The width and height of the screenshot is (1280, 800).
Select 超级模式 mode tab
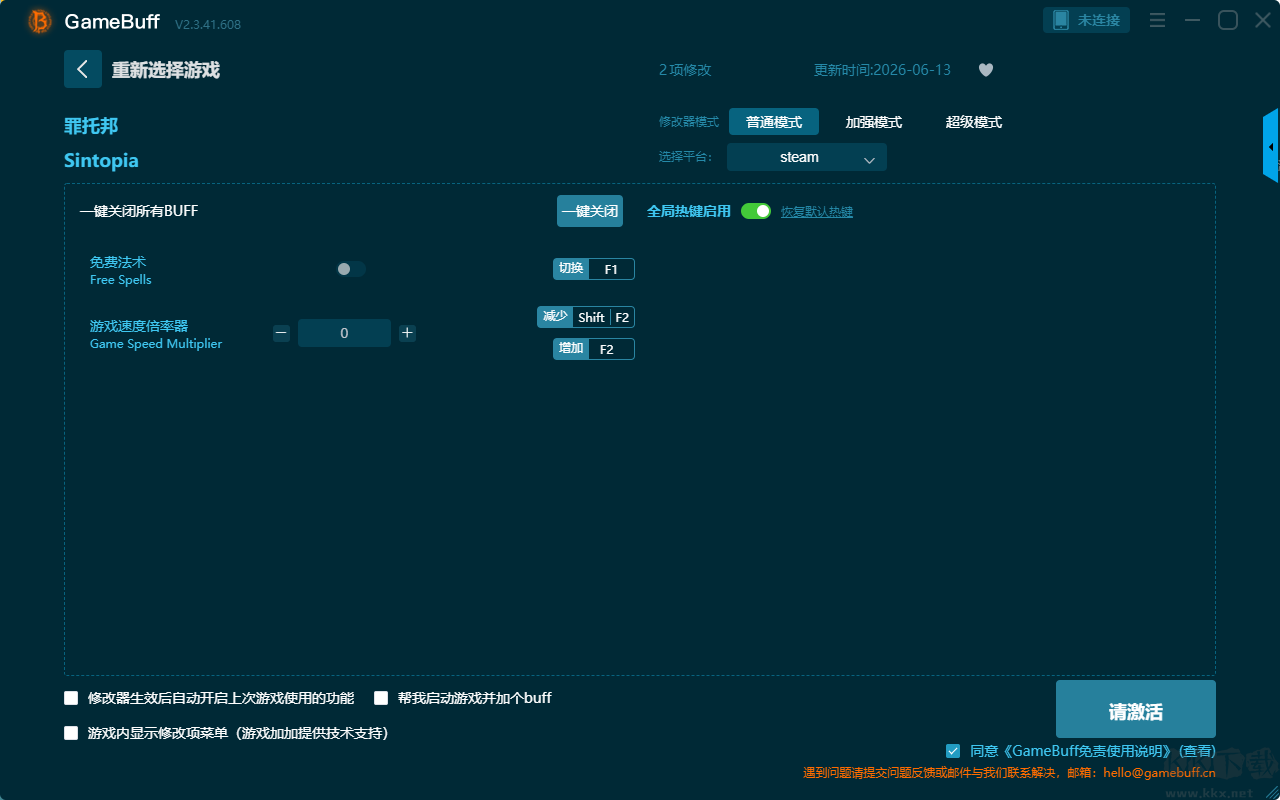(974, 122)
